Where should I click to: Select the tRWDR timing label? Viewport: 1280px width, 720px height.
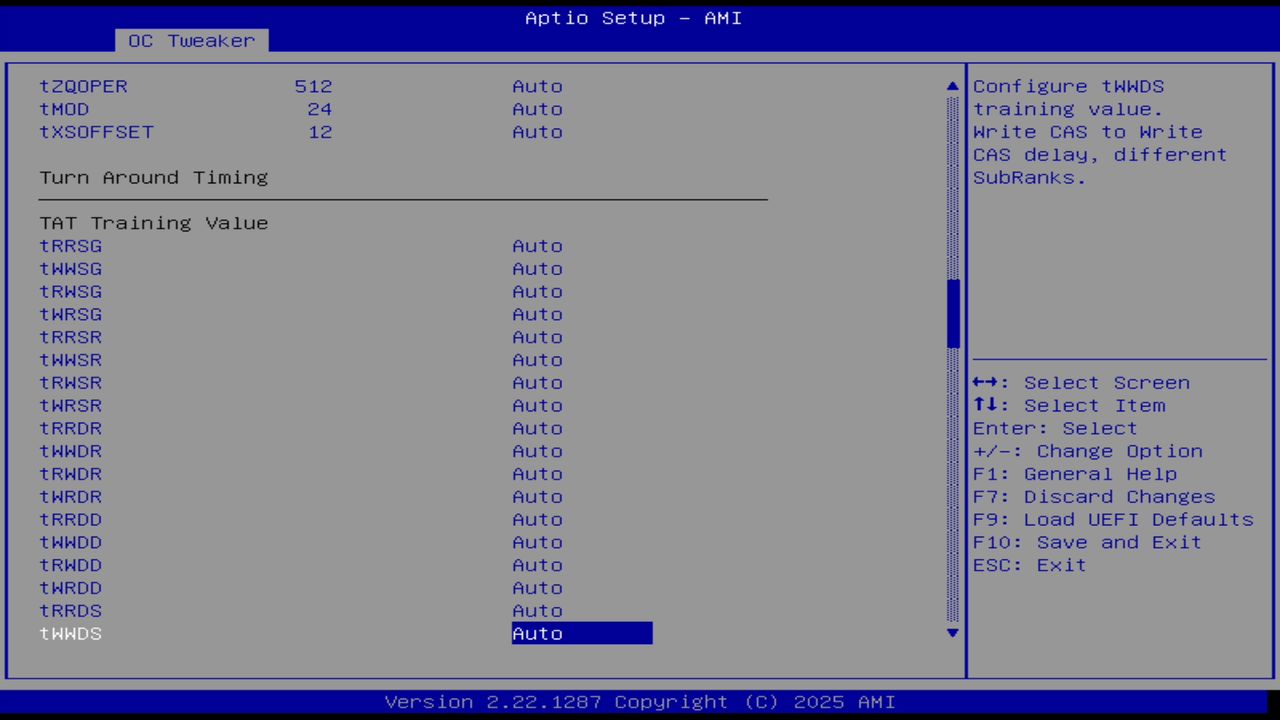[x=70, y=474]
